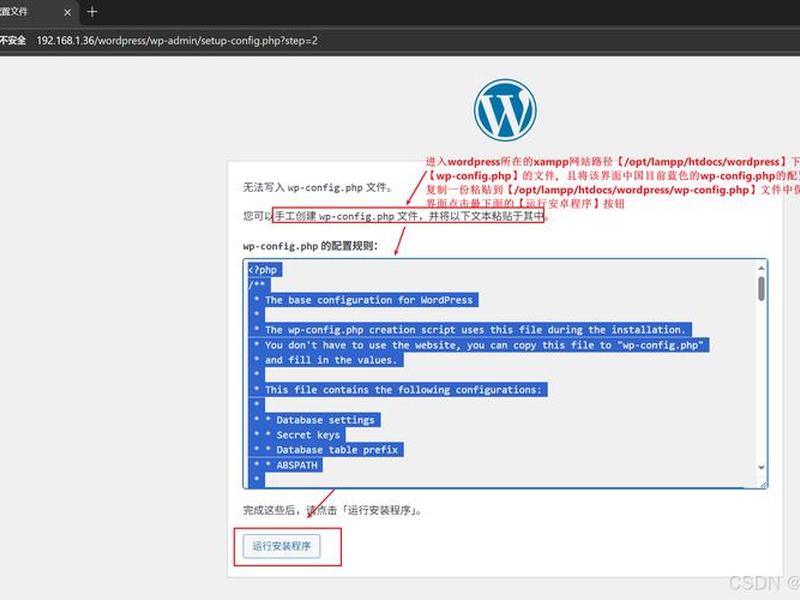The height and width of the screenshot is (600, 800).
Task: Click the 'Database table prefix' line
Action: pos(337,450)
